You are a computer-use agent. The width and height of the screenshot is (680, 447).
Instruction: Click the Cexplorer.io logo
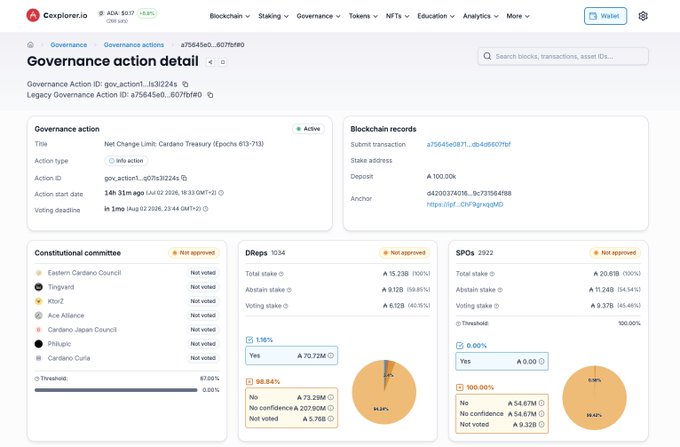click(x=57, y=16)
